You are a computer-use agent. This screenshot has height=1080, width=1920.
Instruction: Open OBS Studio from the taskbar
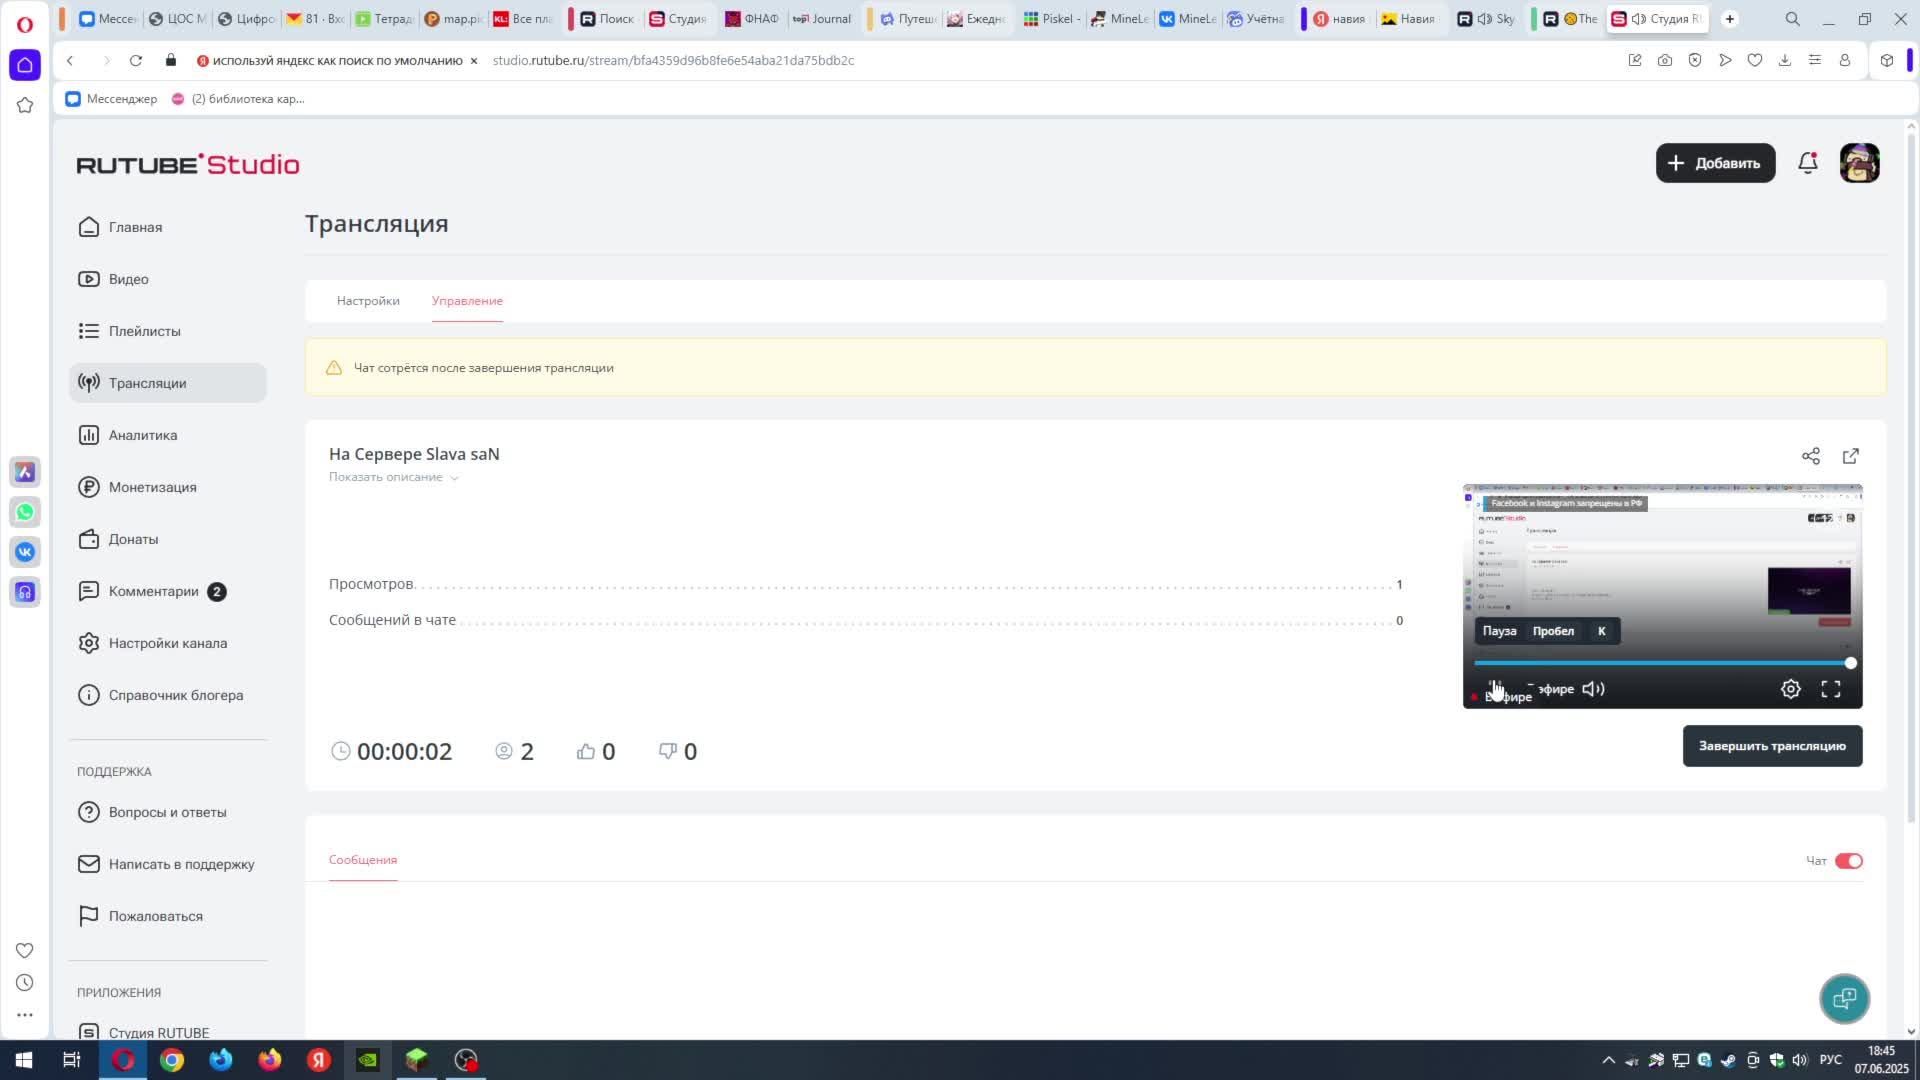pyautogui.click(x=466, y=1060)
